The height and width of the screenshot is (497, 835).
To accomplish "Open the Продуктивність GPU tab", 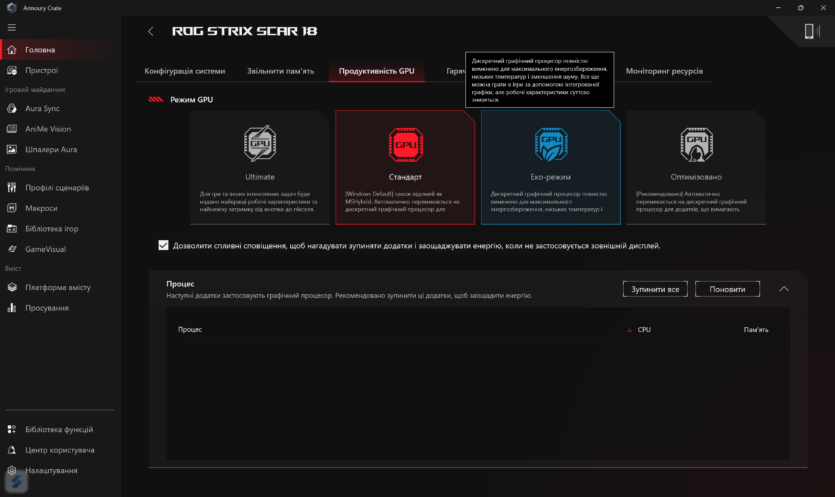I will pos(376,71).
